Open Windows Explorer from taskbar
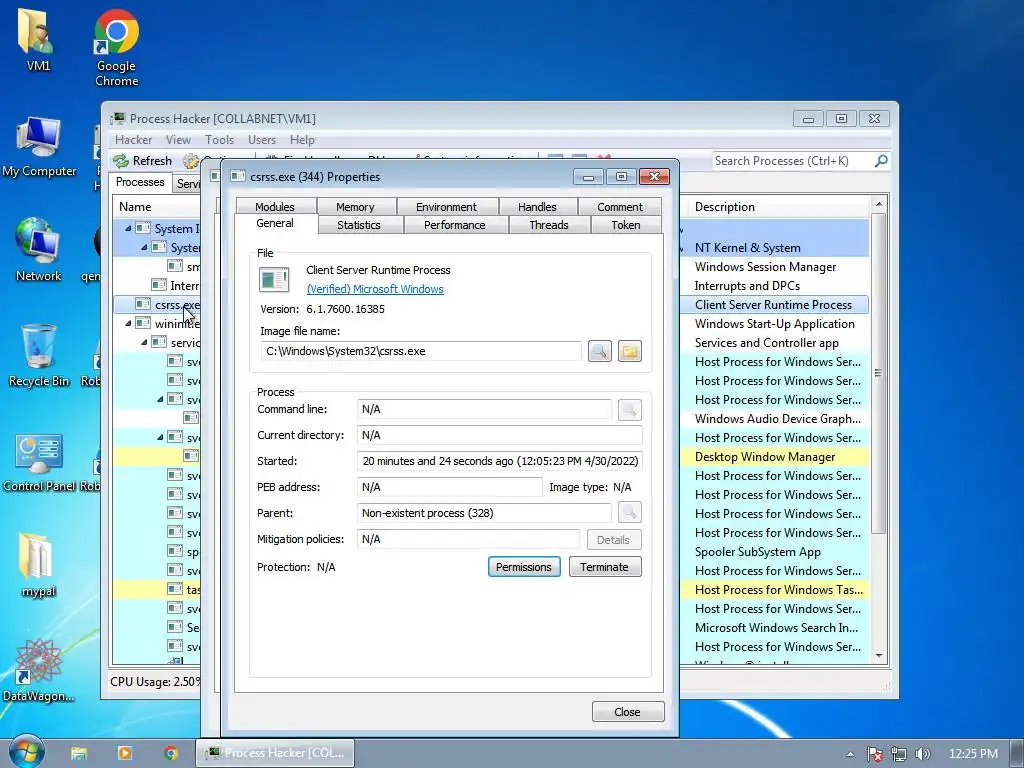The height and width of the screenshot is (768, 1024). [x=79, y=753]
